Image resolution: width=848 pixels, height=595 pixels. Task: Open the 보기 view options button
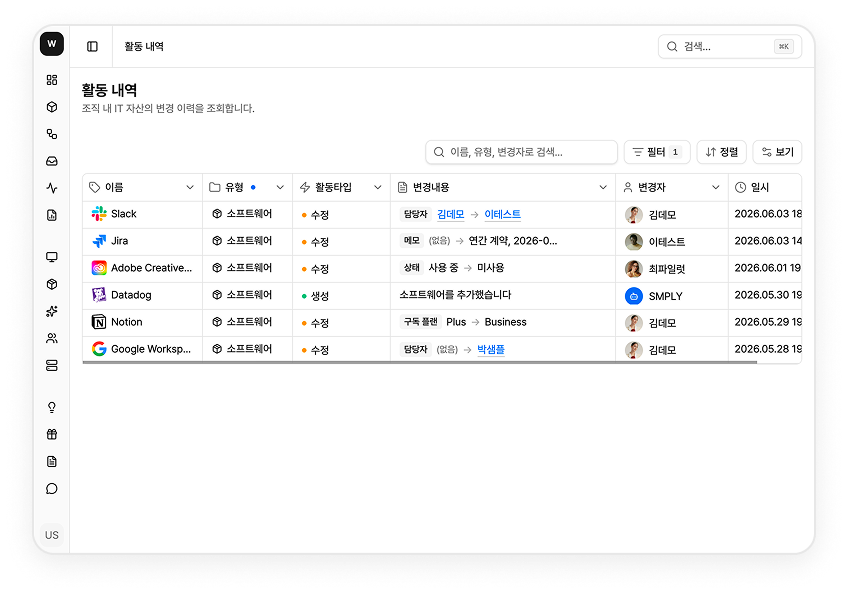pos(777,152)
